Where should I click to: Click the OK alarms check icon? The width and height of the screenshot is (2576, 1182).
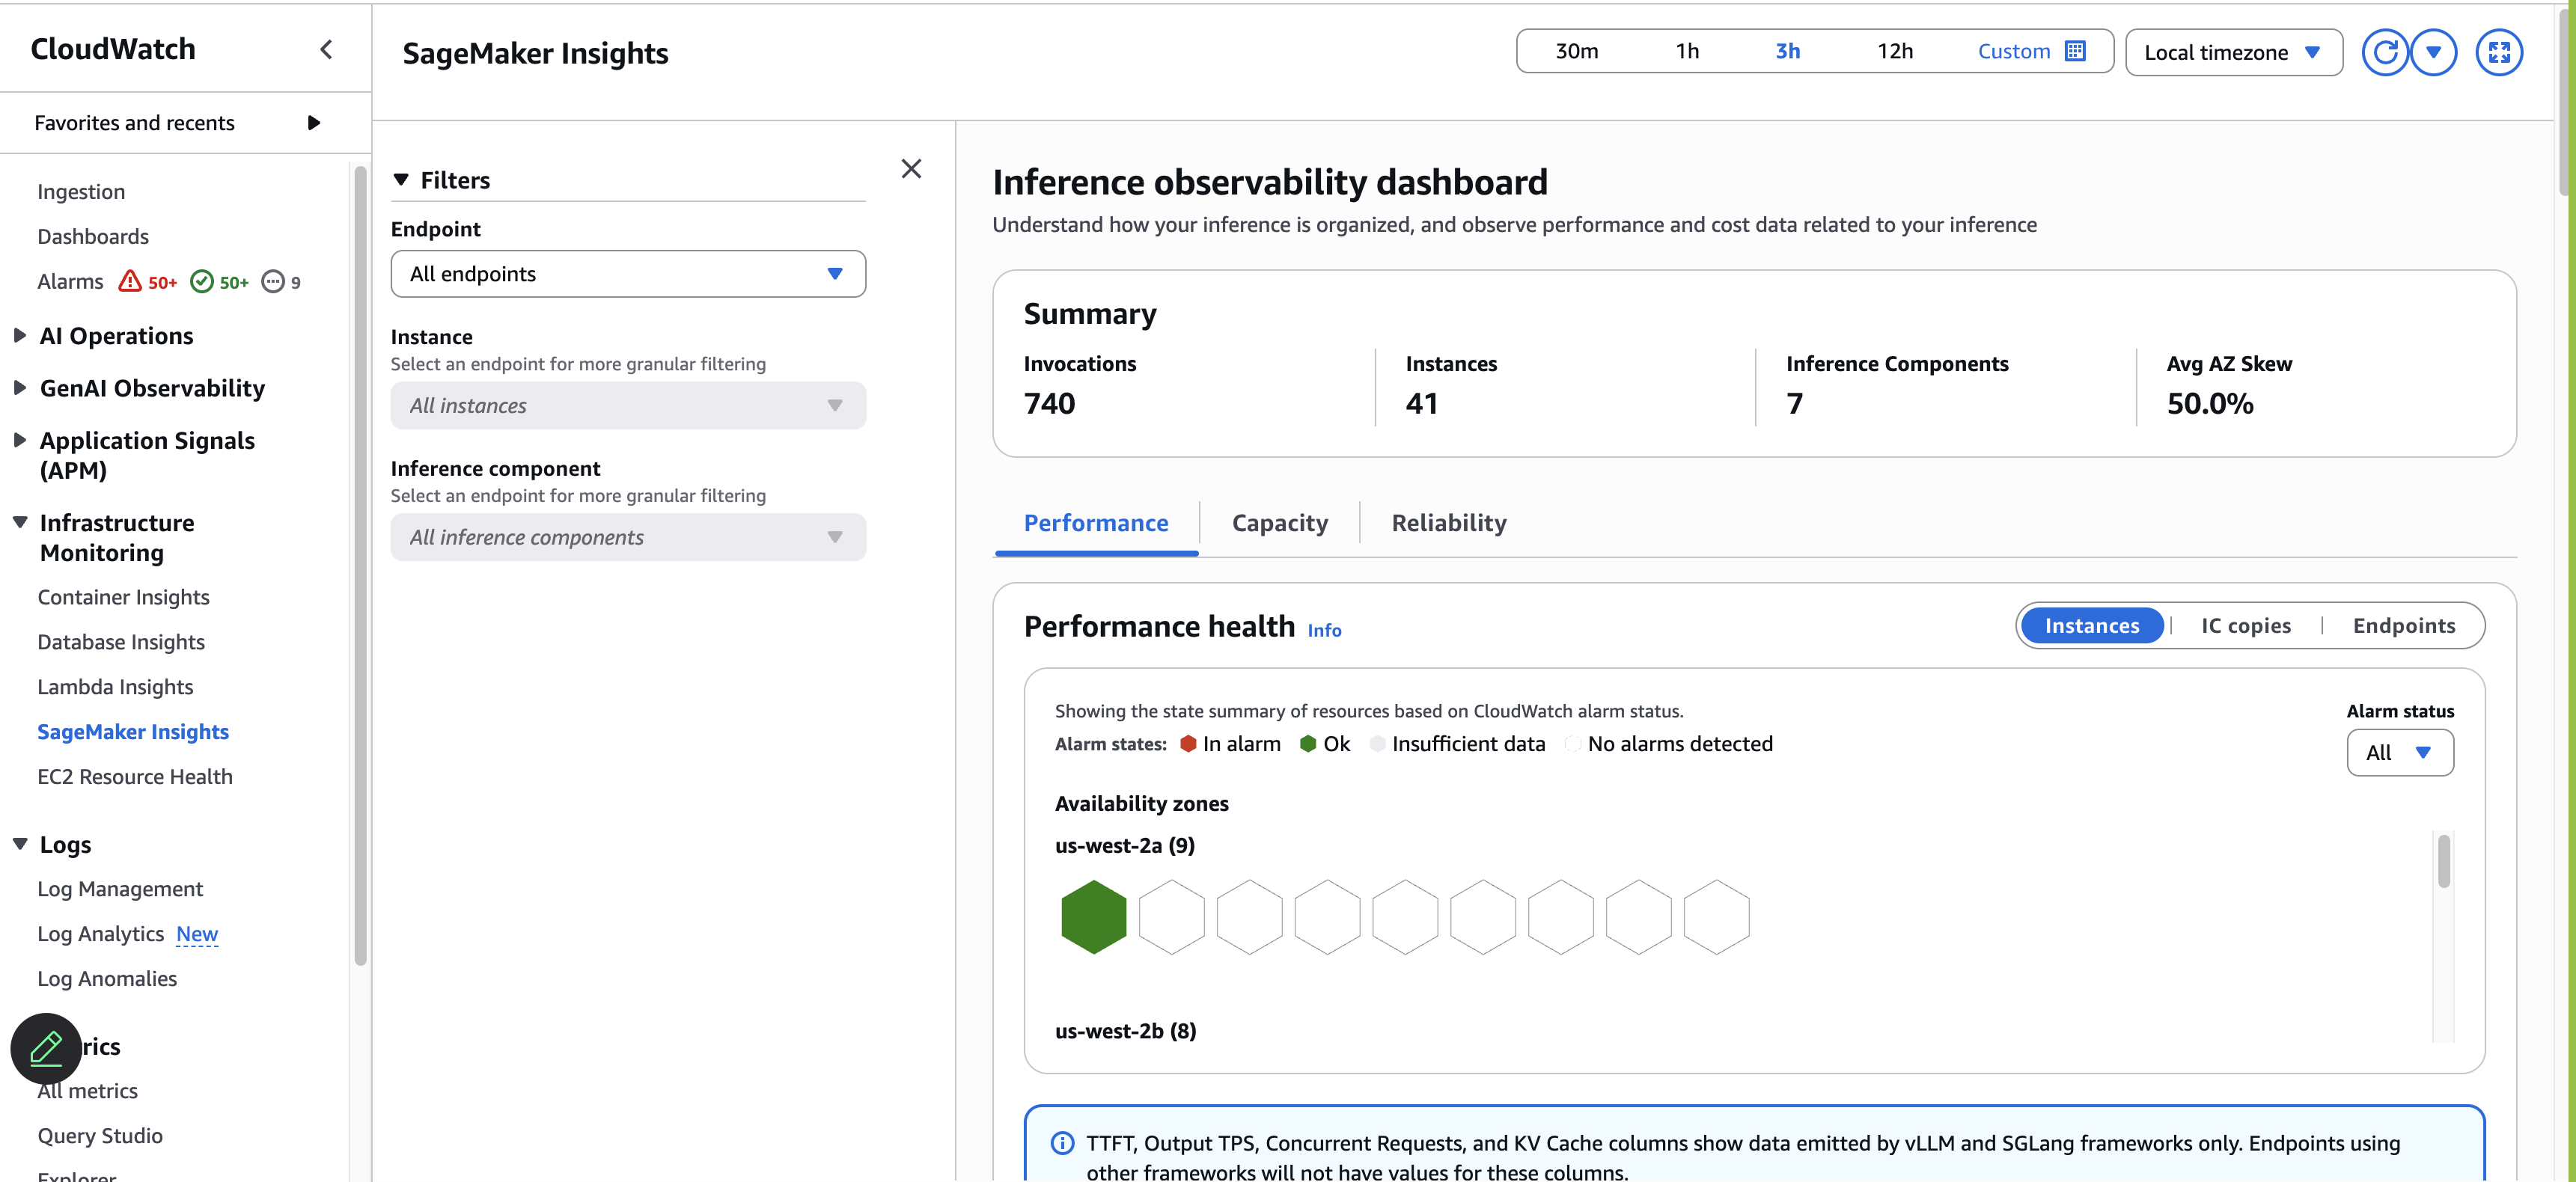tap(201, 281)
